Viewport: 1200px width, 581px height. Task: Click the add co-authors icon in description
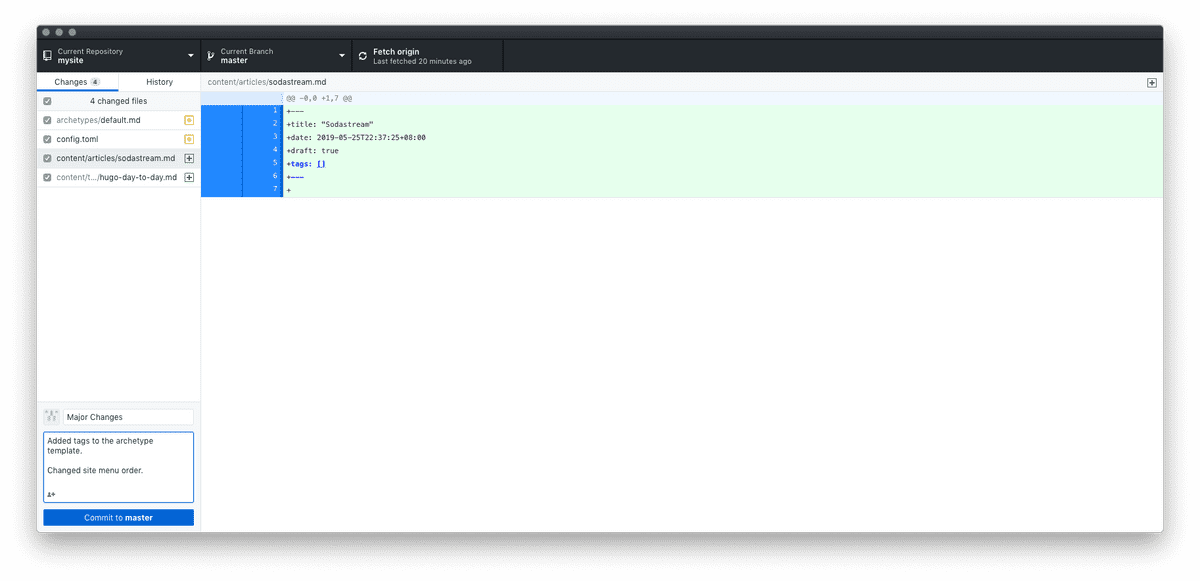click(51, 494)
